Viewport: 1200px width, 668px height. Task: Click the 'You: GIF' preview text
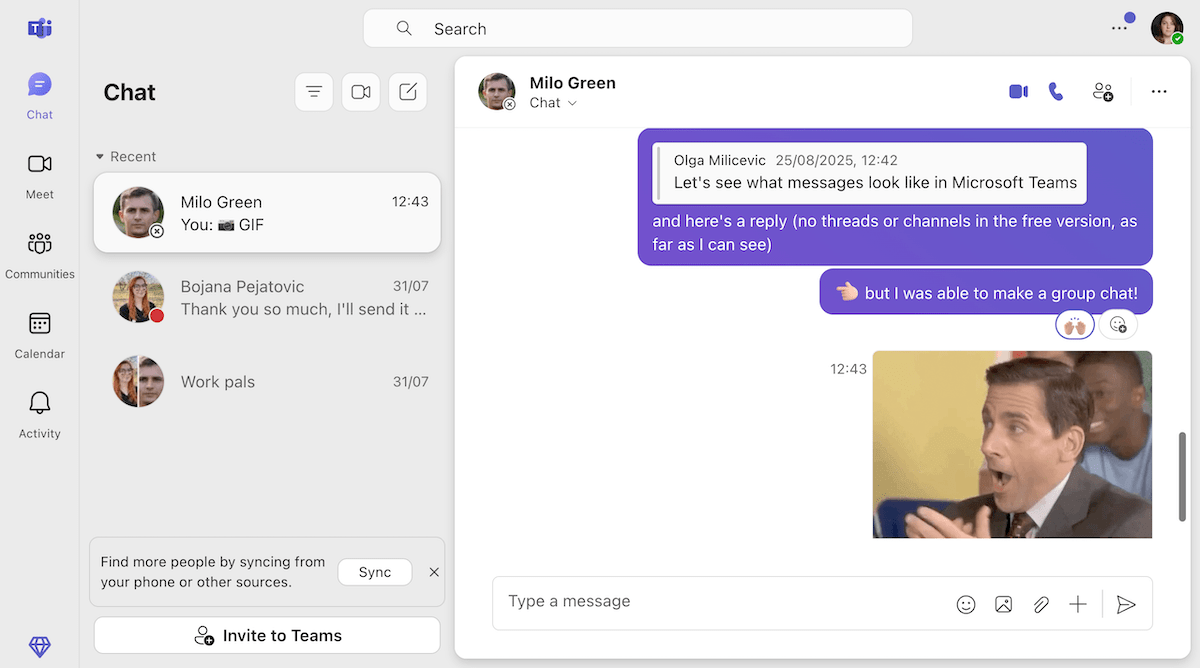(x=222, y=225)
